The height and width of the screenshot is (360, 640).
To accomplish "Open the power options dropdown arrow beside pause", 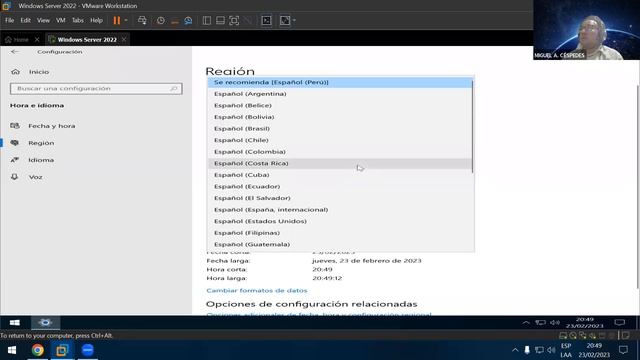I will (126, 20).
